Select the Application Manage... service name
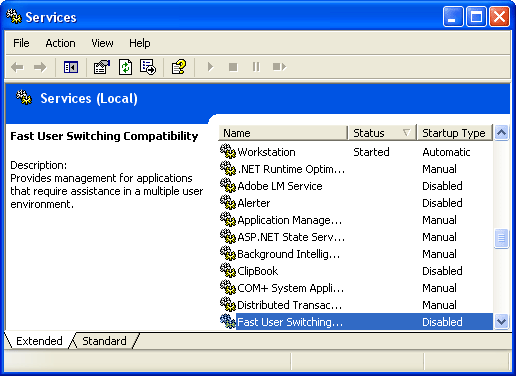Viewport: 516px width, 376px height. 290,220
